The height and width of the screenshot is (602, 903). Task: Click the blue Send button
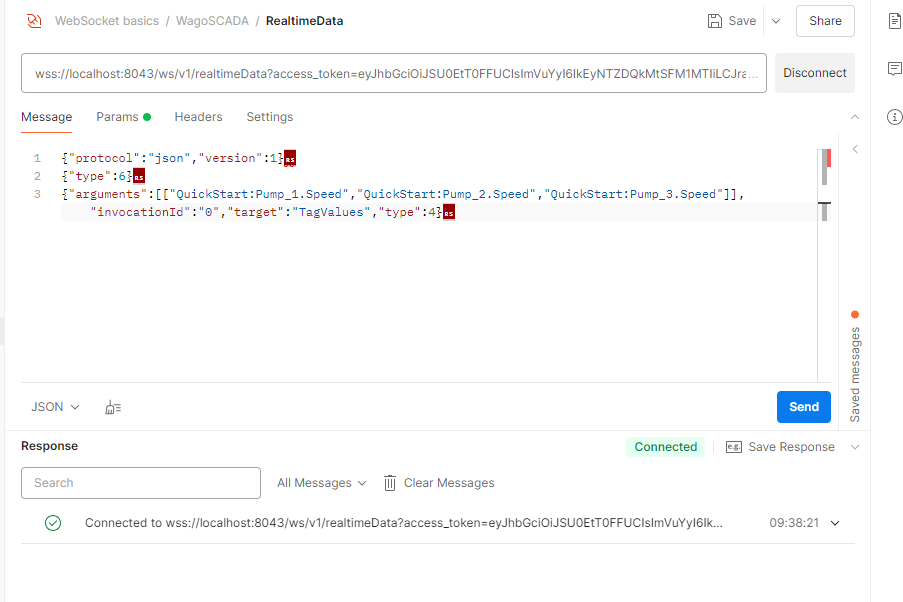803,407
